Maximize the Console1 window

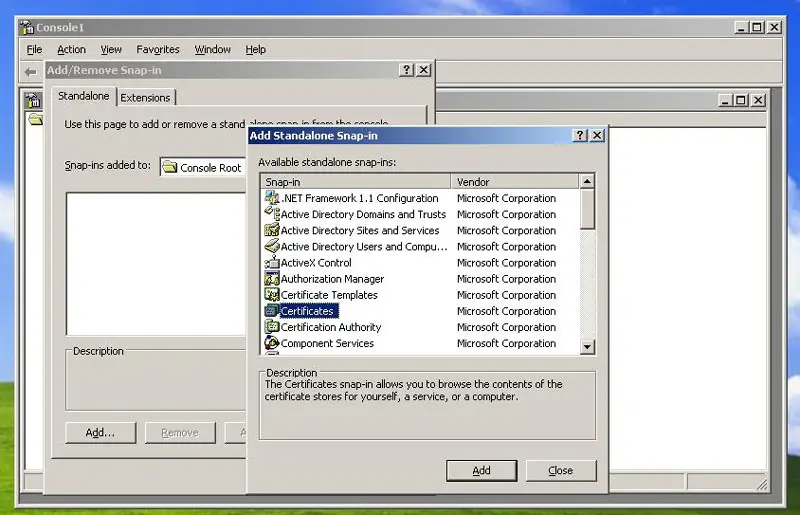click(x=757, y=27)
